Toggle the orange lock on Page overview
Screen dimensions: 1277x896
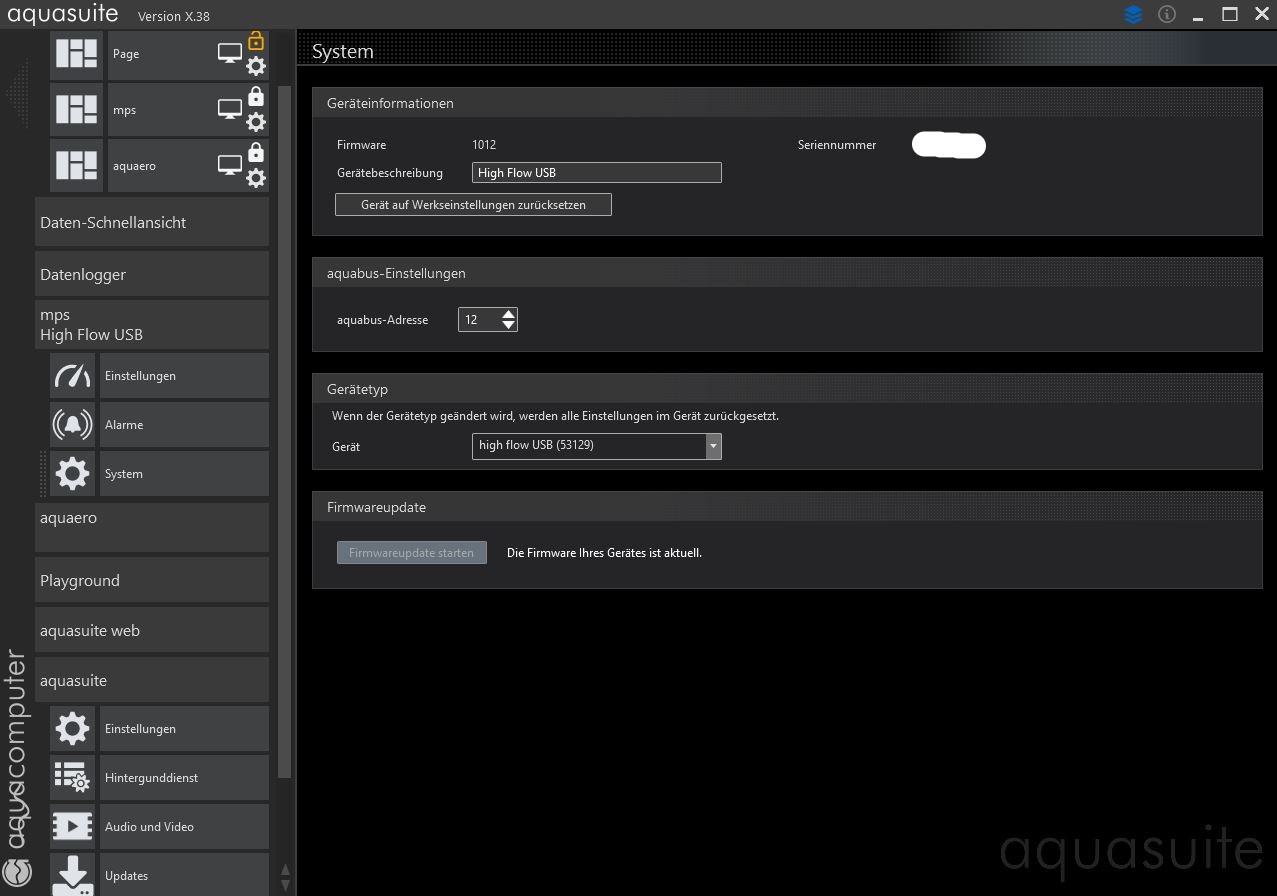[256, 41]
